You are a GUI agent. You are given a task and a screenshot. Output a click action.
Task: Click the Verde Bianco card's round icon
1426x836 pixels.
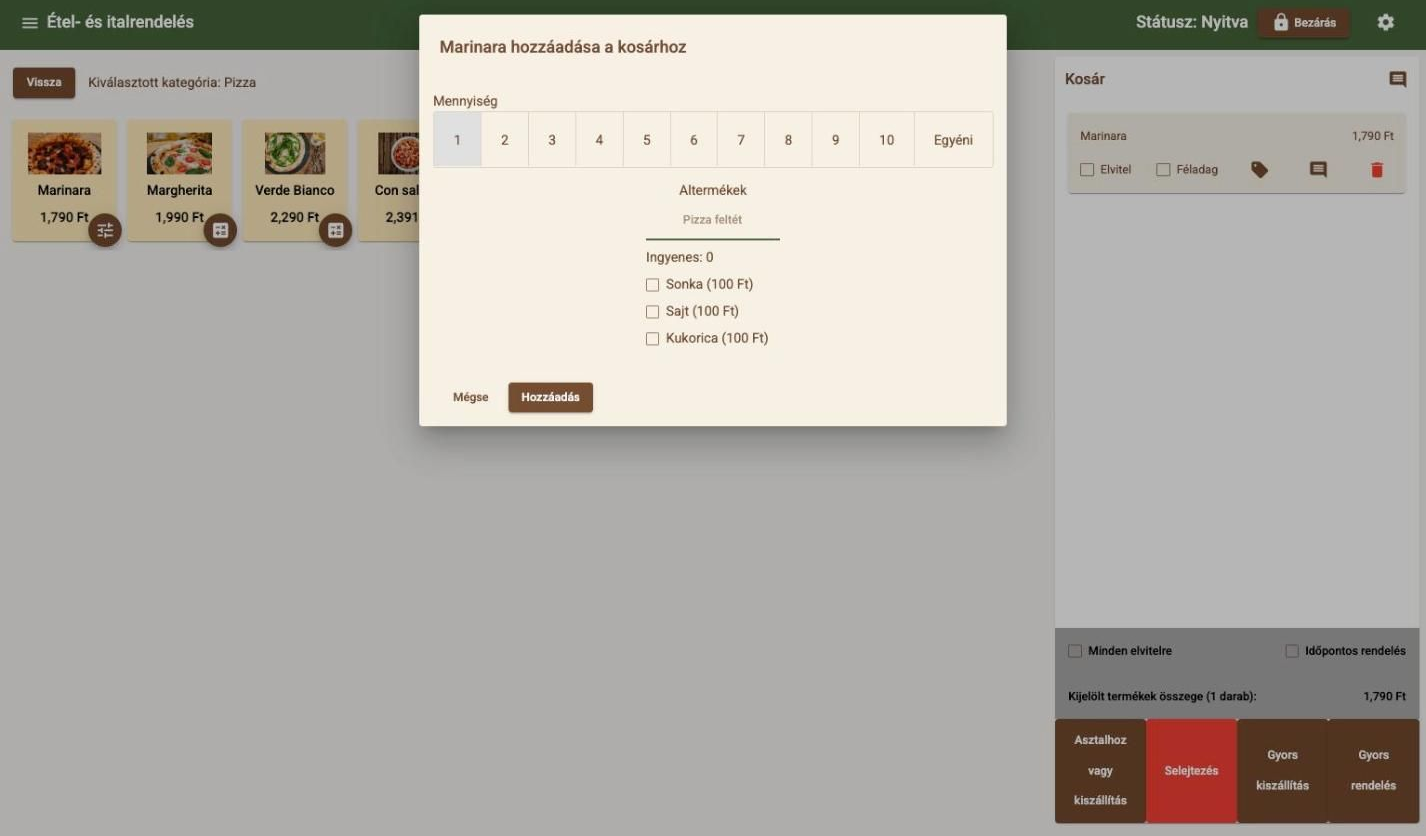click(x=336, y=230)
